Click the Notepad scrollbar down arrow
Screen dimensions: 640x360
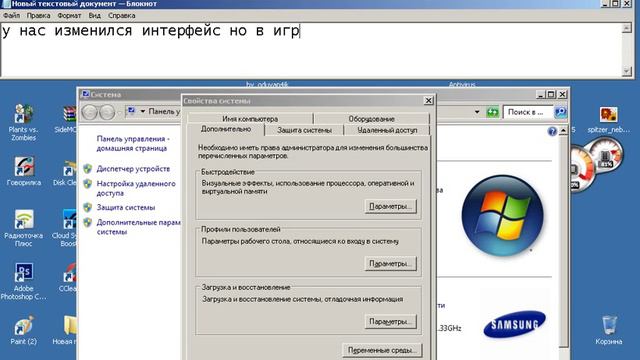pos(627,71)
